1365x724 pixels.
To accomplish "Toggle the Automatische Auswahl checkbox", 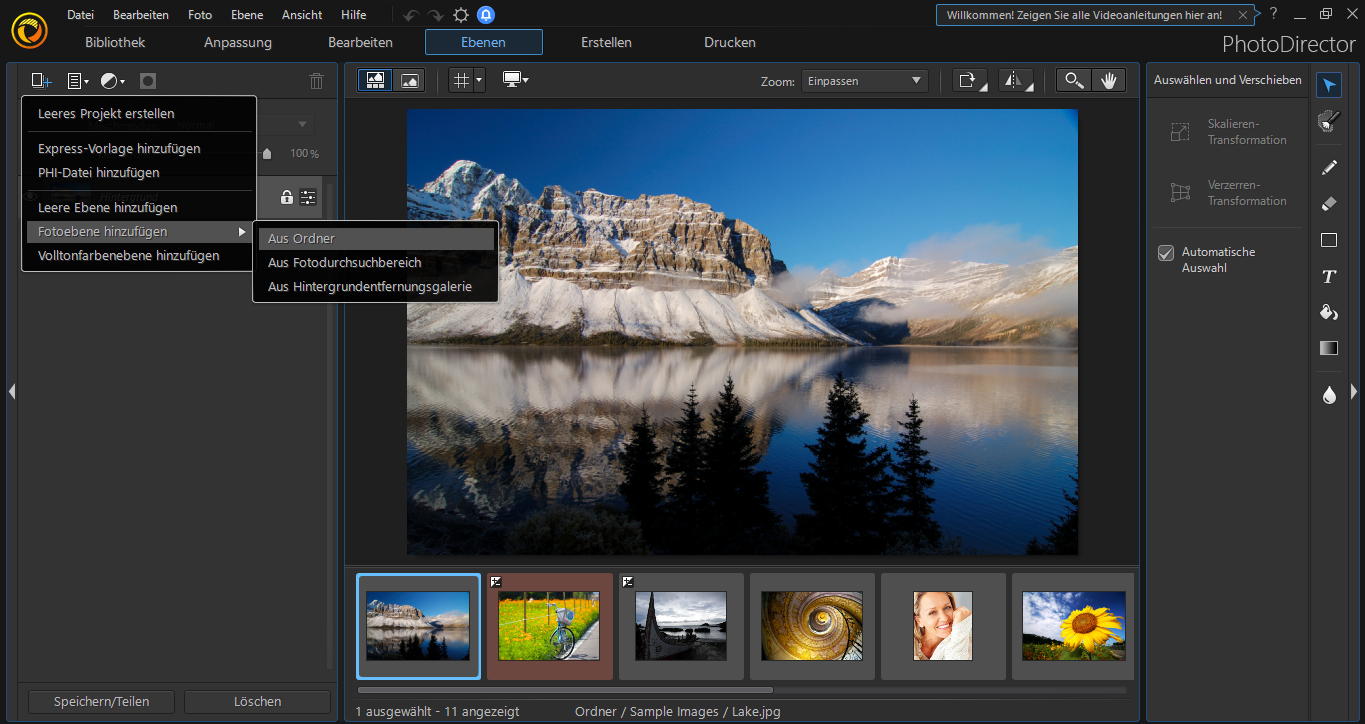I will [x=1166, y=253].
